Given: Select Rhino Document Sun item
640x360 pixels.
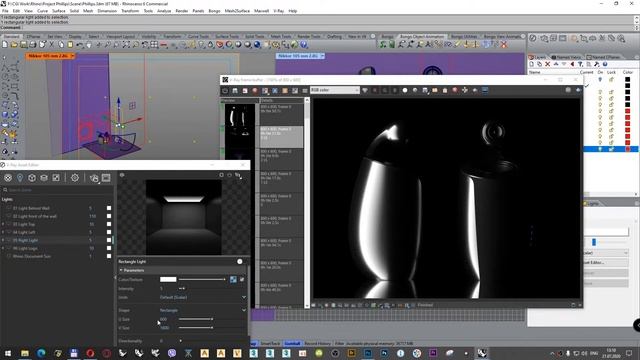Looking at the screenshot, I should pyautogui.click(x=32, y=256).
